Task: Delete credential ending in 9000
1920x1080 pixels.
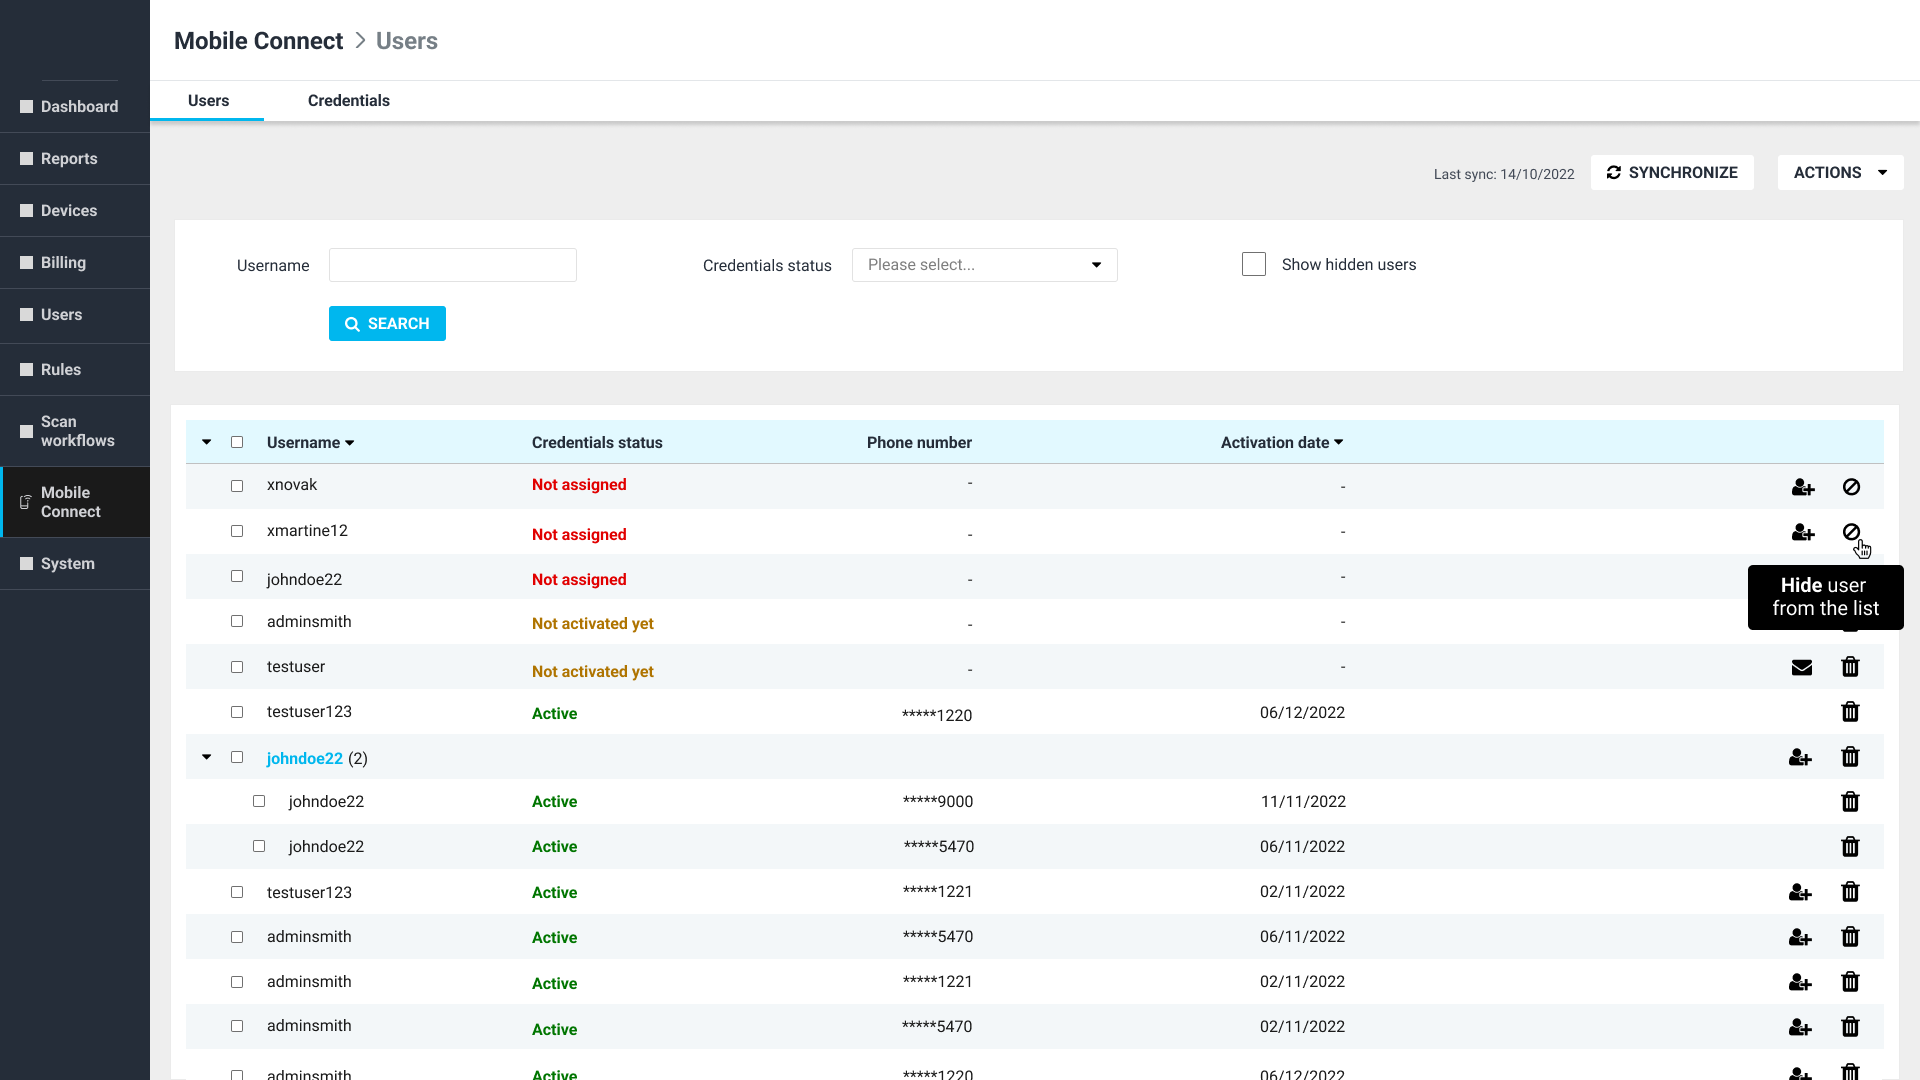Action: click(x=1850, y=802)
